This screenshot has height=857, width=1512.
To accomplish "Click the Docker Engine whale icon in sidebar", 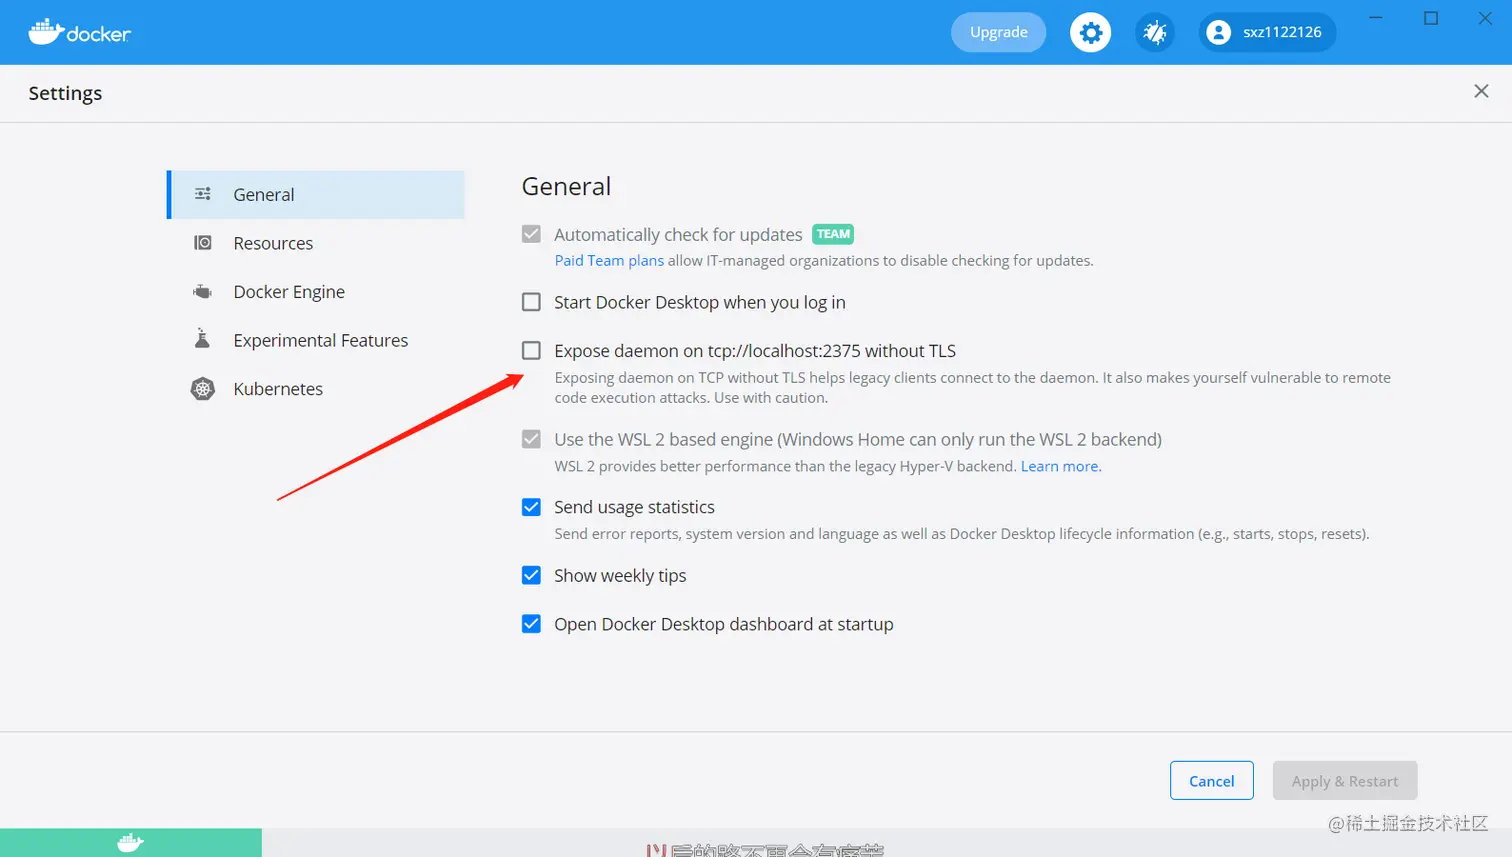I will [x=203, y=292].
